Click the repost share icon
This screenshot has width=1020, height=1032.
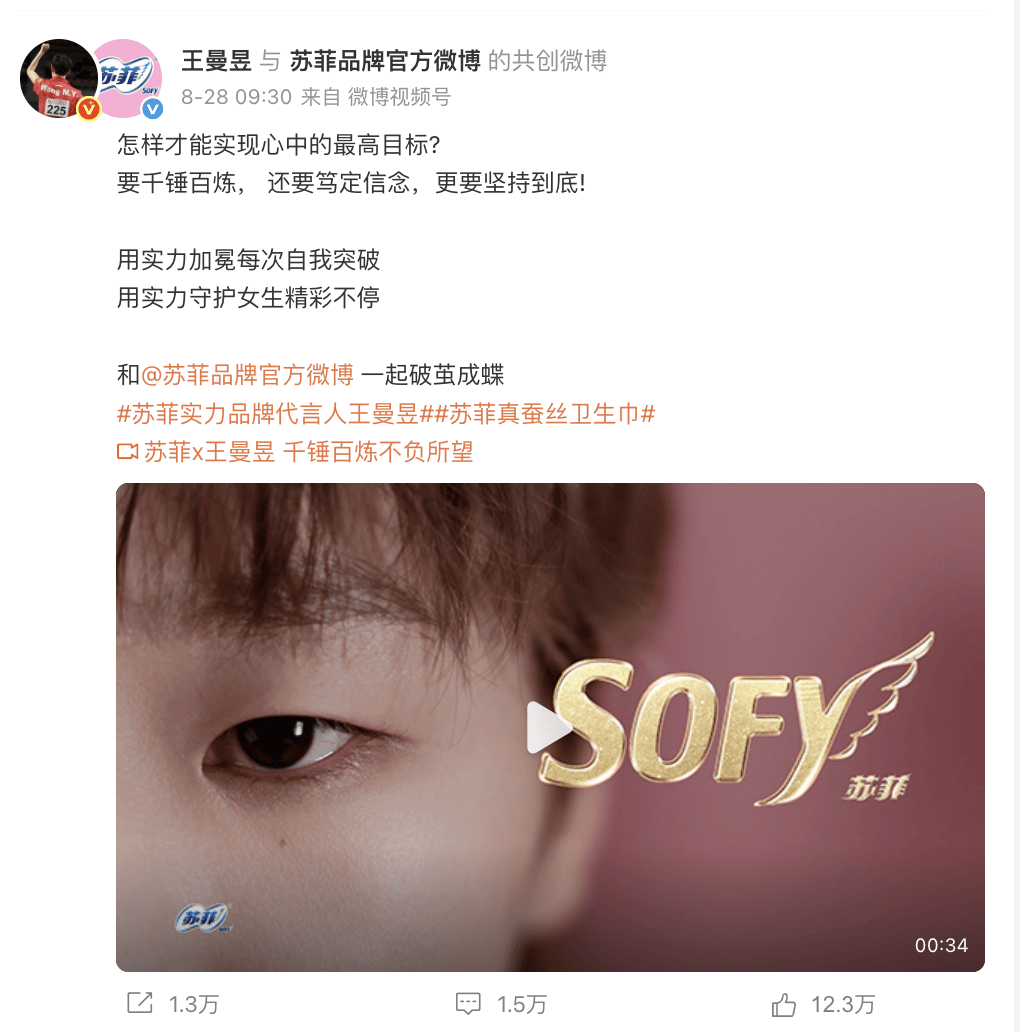tap(140, 1003)
